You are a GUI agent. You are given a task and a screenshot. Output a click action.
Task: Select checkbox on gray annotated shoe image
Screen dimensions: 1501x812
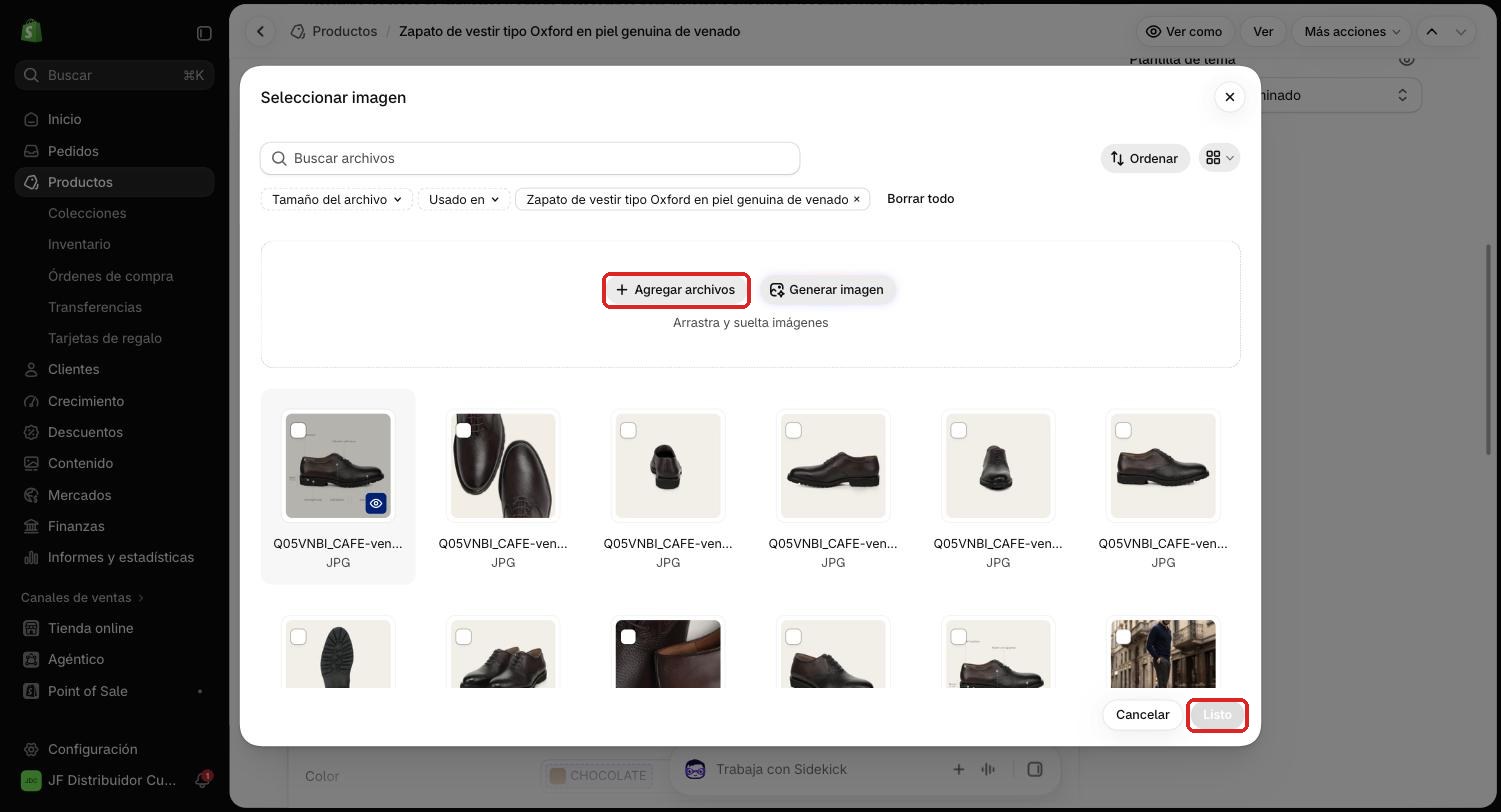click(x=298, y=430)
